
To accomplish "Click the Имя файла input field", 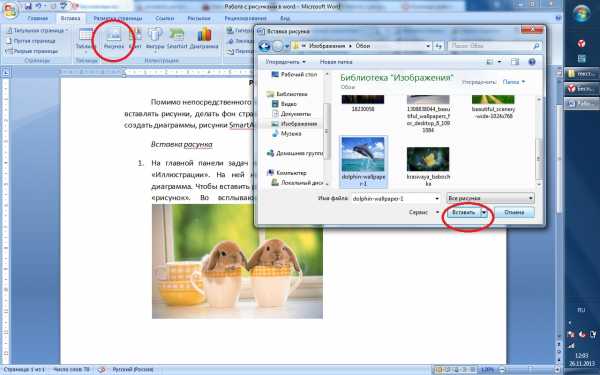I will [x=396, y=199].
